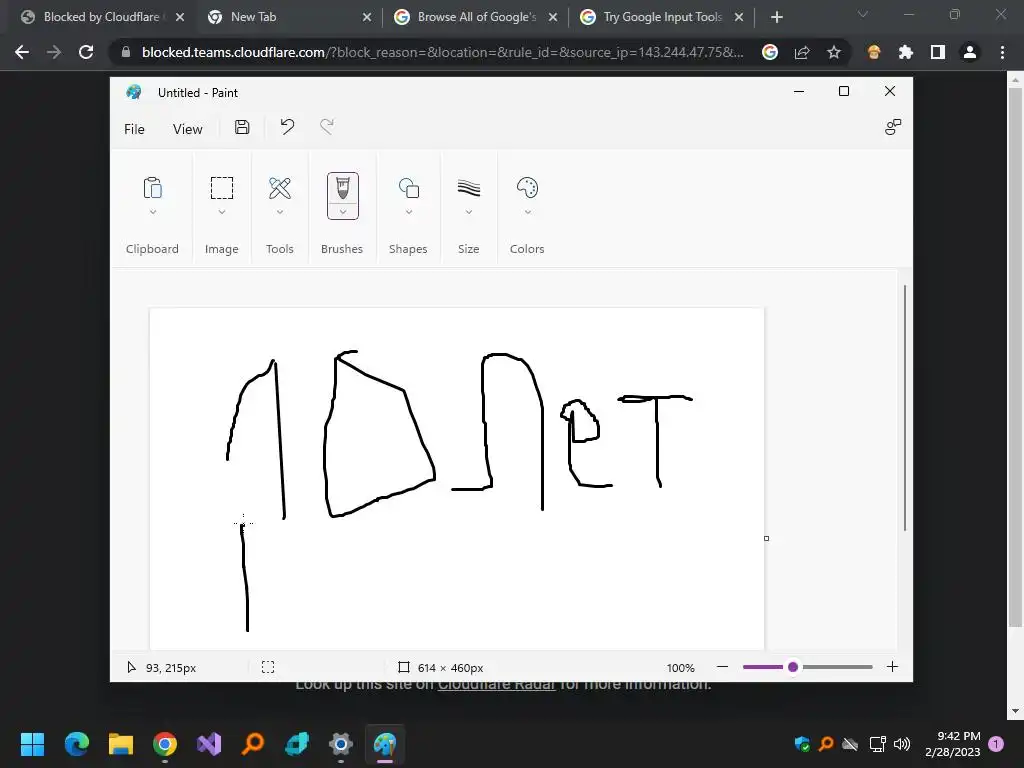The image size is (1024, 768).
Task: Expand the Clipboard dropdown chevron
Action: click(152, 212)
